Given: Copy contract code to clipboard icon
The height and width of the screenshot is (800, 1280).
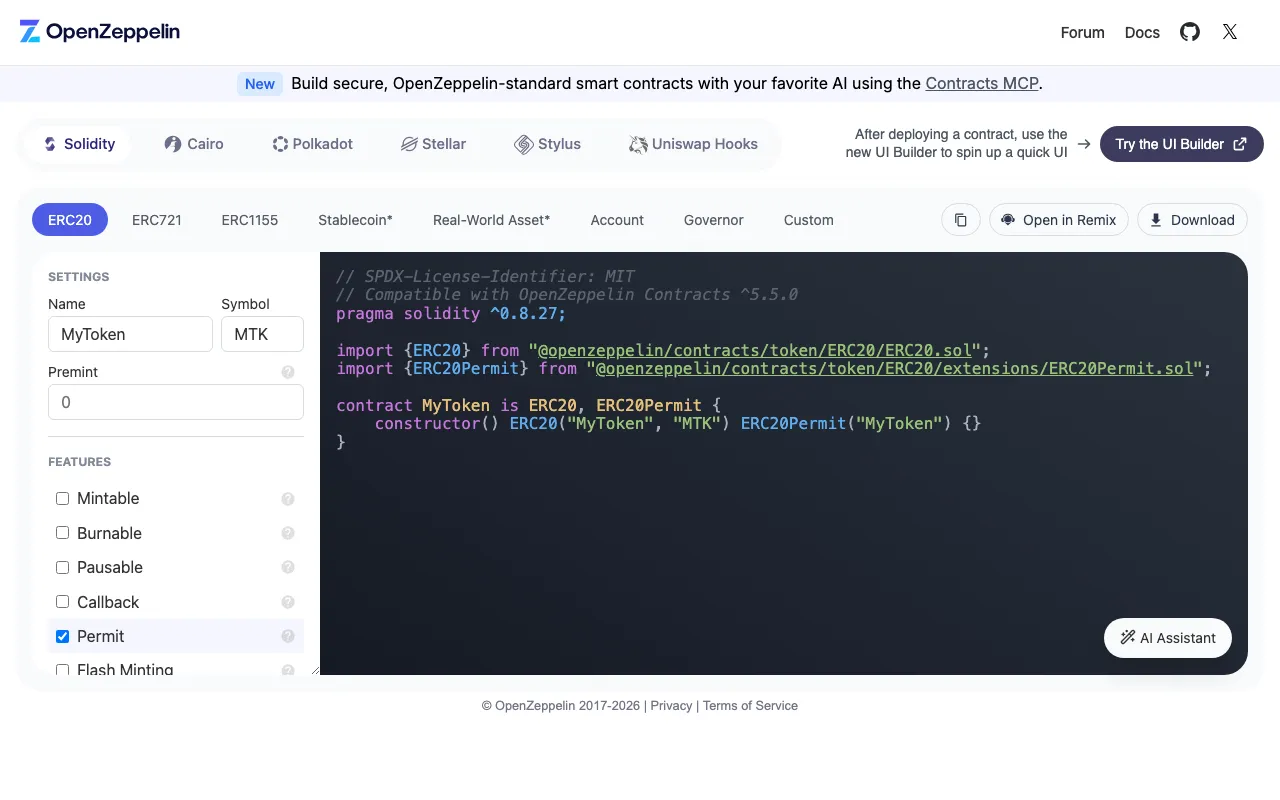Looking at the screenshot, I should (961, 220).
